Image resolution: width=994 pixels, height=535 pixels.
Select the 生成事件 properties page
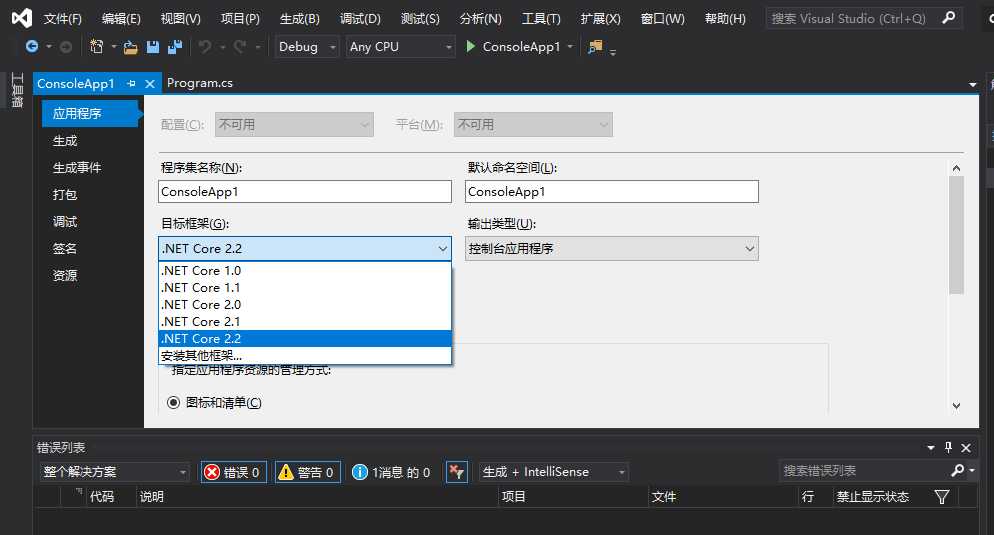click(x=77, y=167)
